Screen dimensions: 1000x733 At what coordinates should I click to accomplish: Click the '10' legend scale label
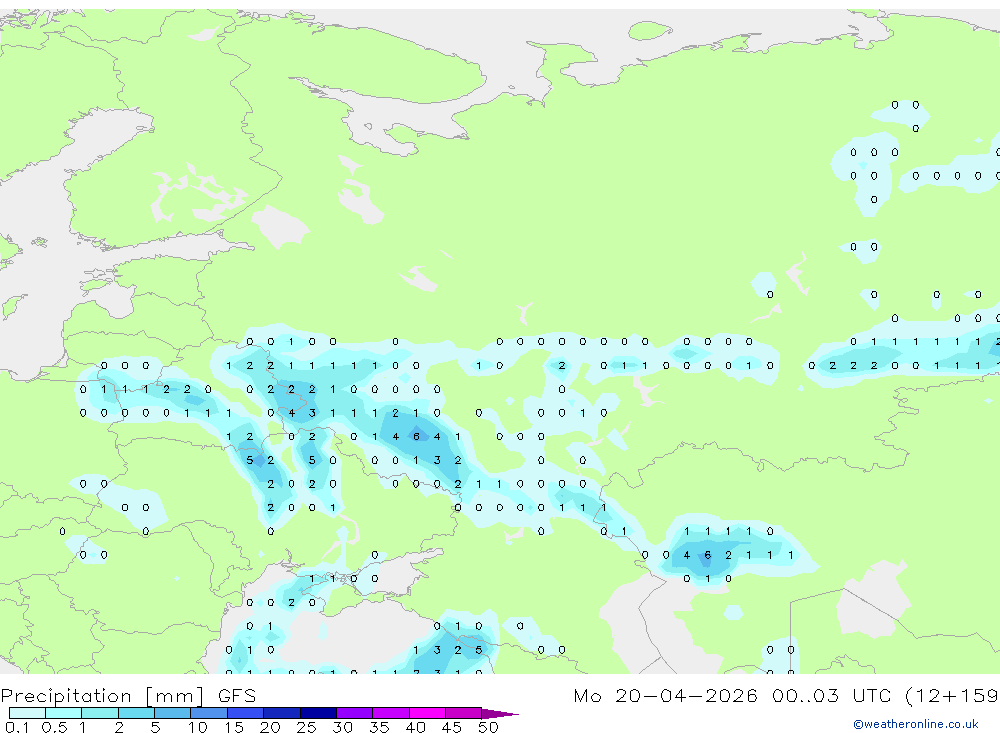(198, 727)
